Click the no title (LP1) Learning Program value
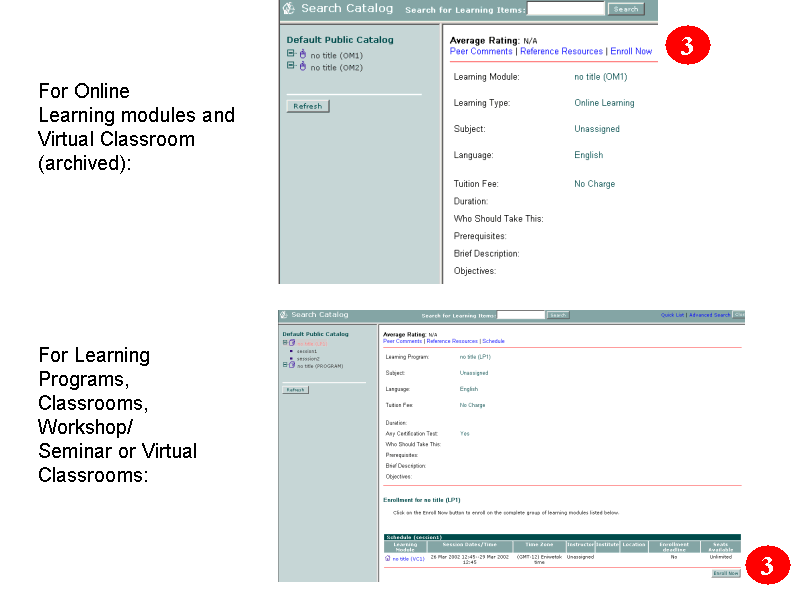 pos(475,357)
